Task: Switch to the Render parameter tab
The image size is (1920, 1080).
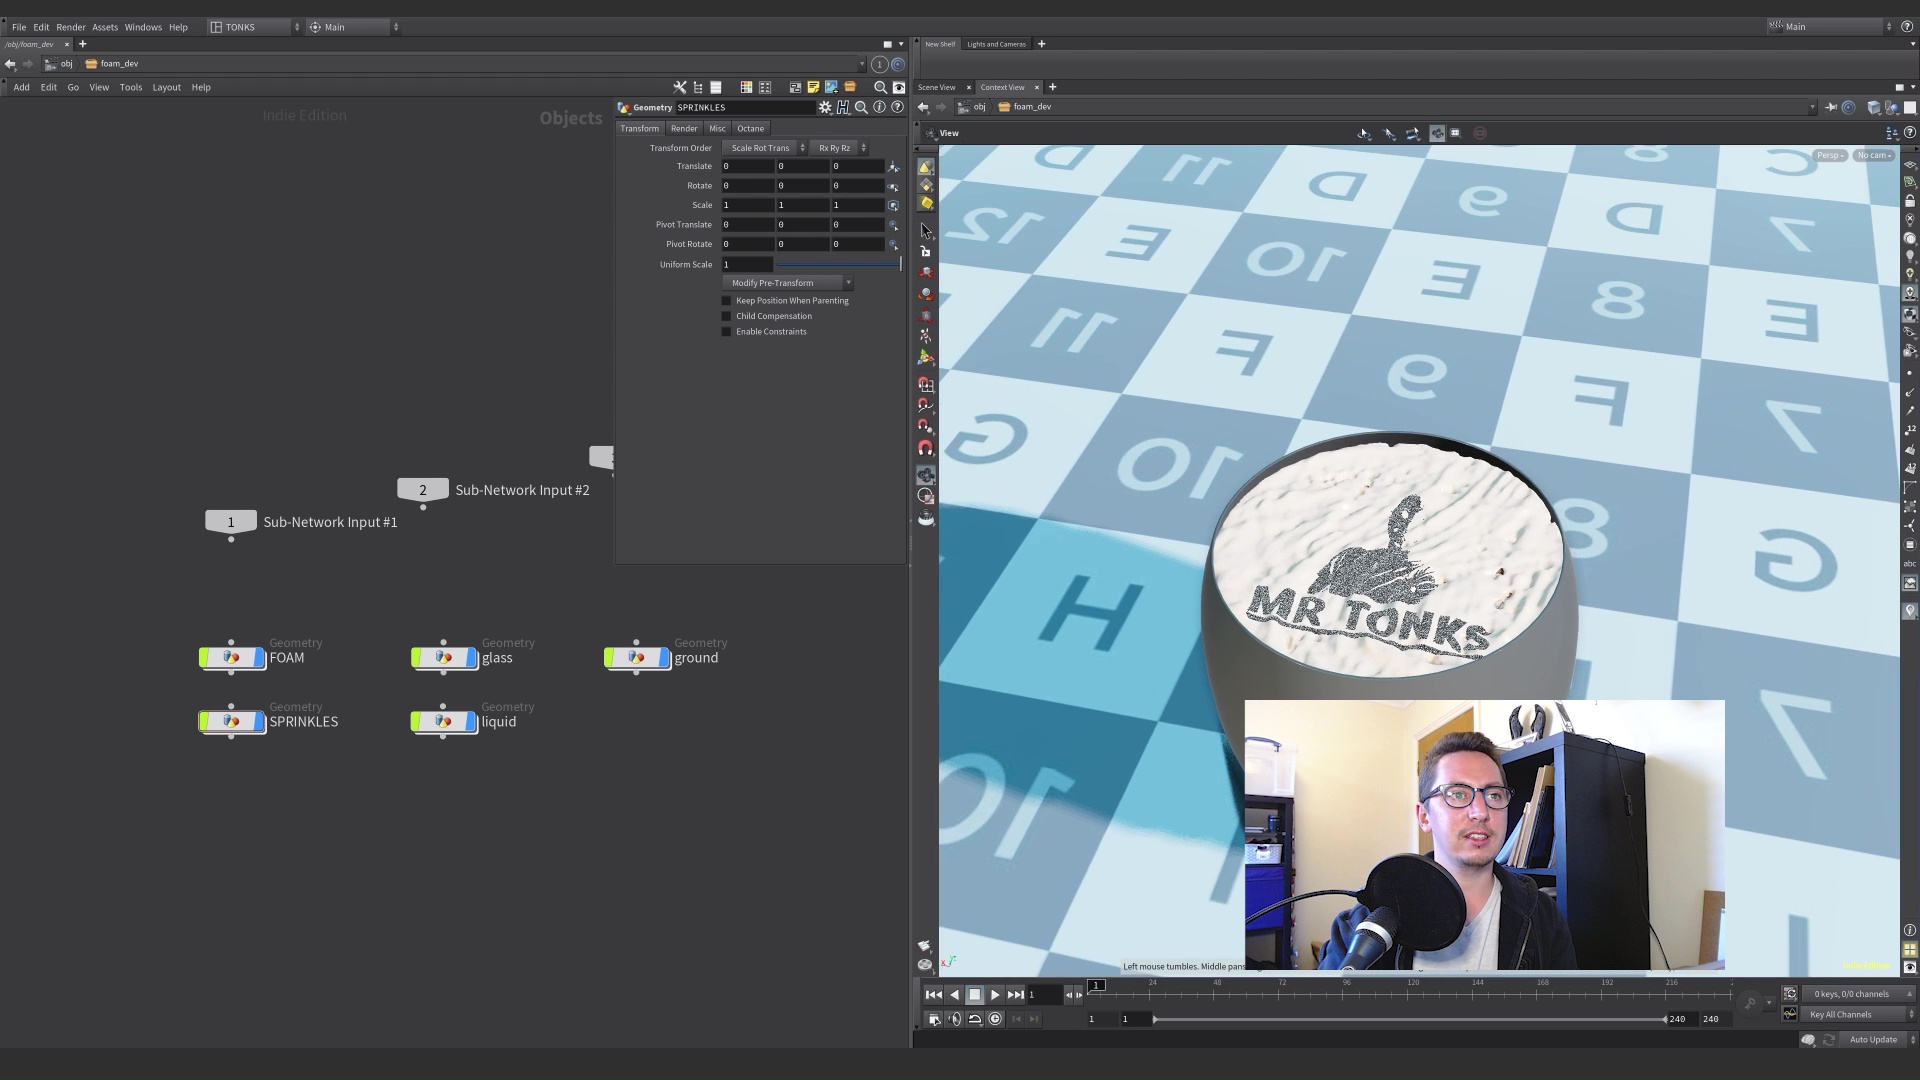Action: (x=684, y=128)
